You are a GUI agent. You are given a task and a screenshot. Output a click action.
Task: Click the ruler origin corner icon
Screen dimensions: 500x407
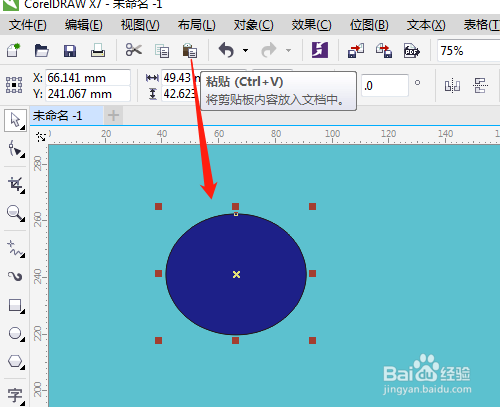41,136
